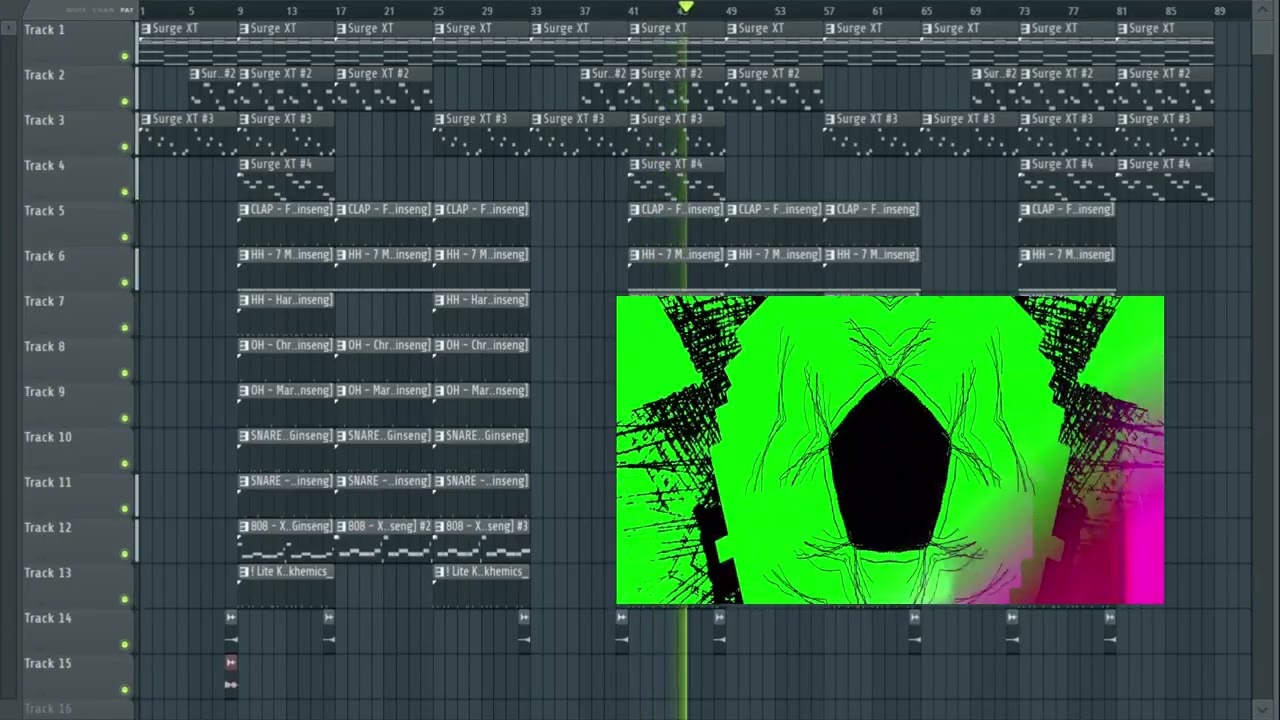The image size is (1280, 720).
Task: Mute Track 2 with its green dot
Action: click(x=125, y=101)
